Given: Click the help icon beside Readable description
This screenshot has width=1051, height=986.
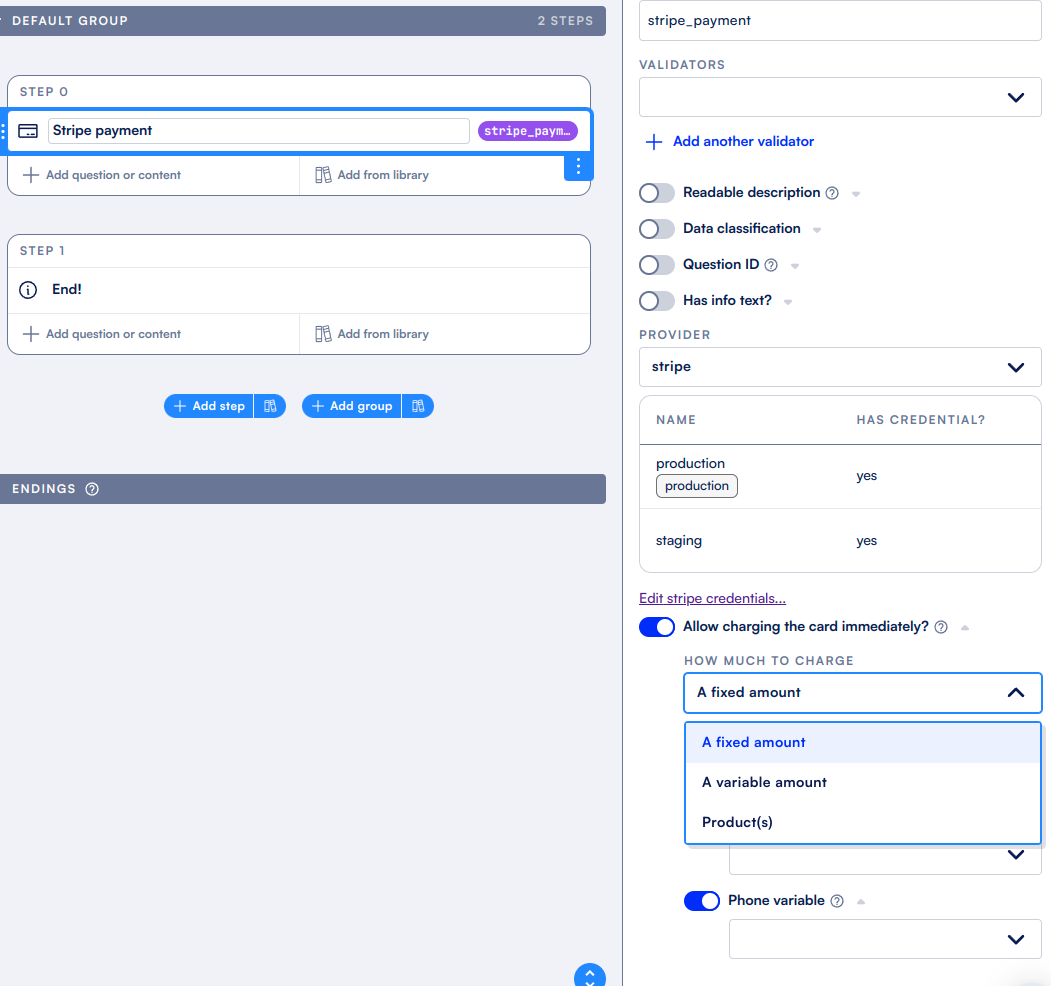Looking at the screenshot, I should [832, 193].
